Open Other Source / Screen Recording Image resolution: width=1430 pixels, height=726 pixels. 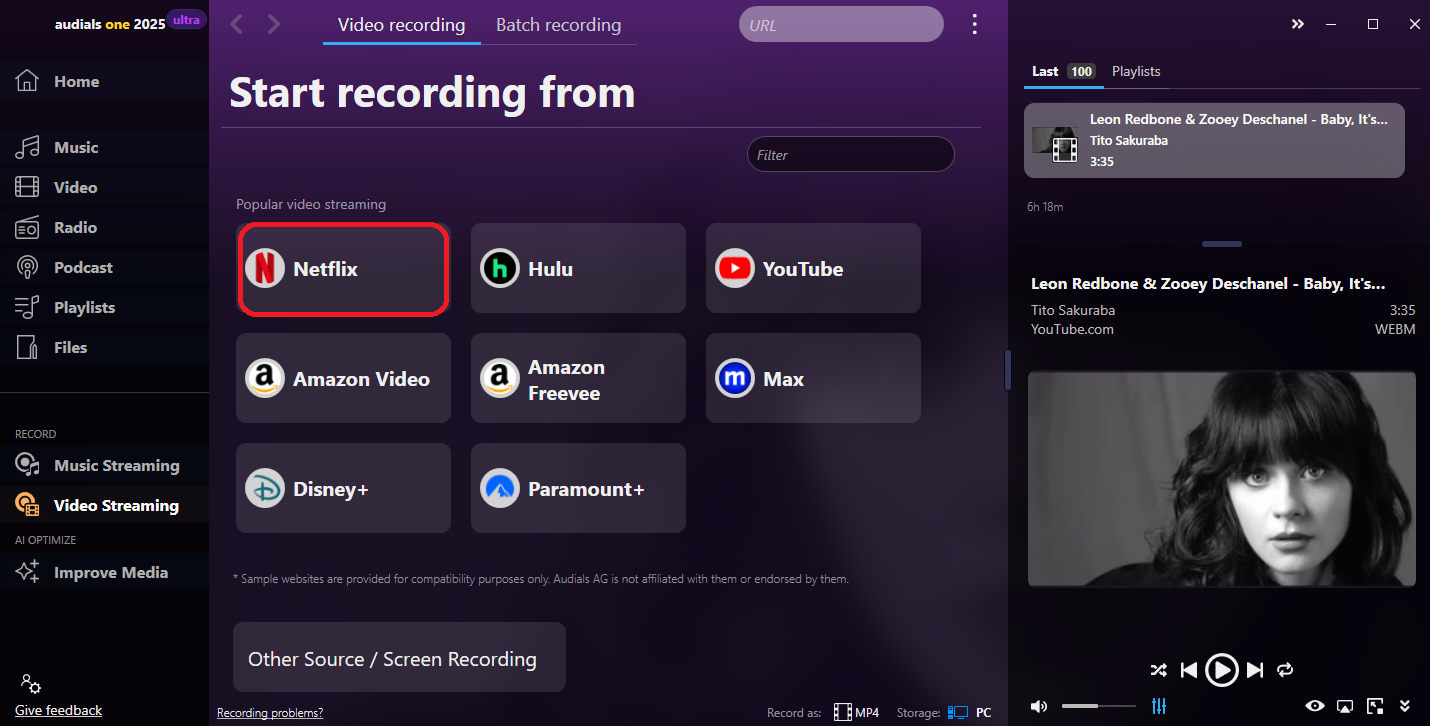coord(399,657)
